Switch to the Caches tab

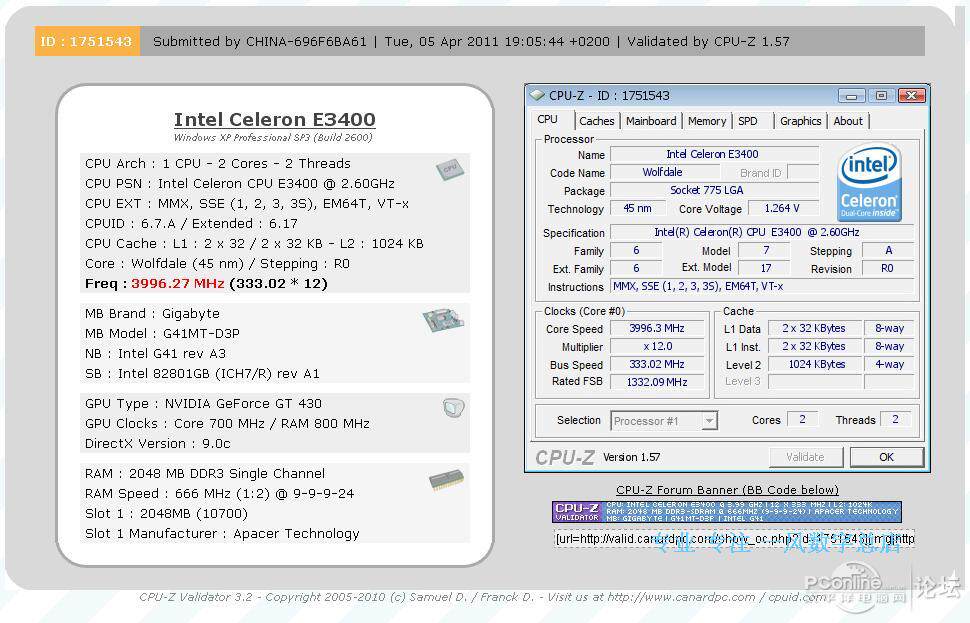[x=596, y=121]
